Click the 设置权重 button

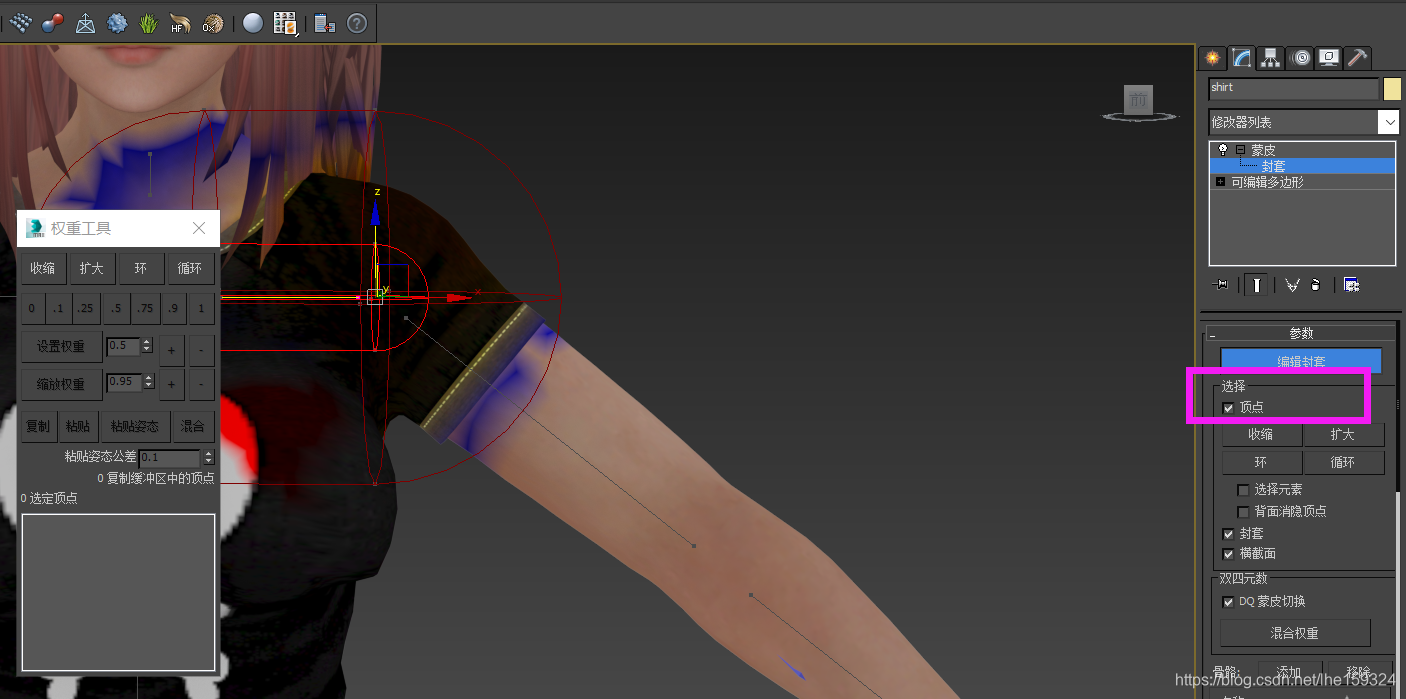click(61, 347)
